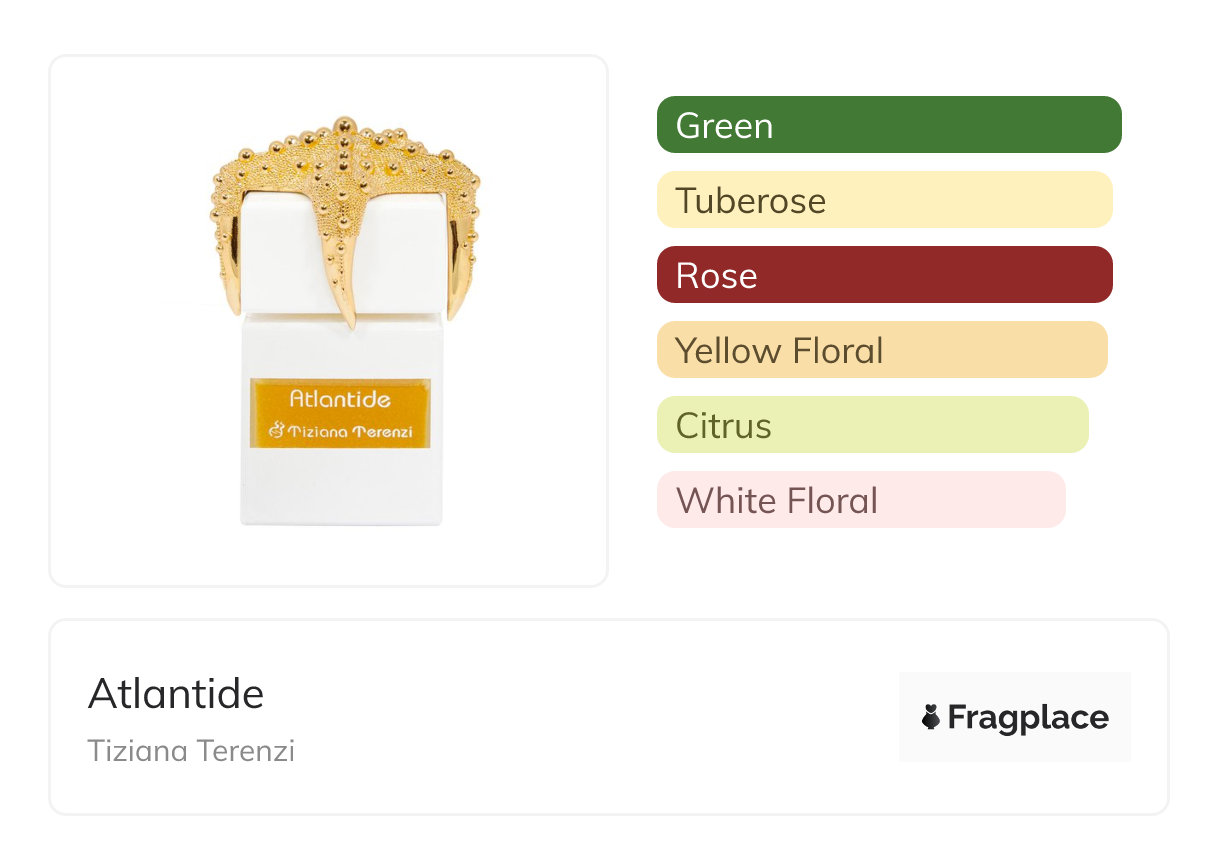The width and height of the screenshot is (1218, 864).
Task: Click the small emblem on the bottle label
Action: coord(277,432)
